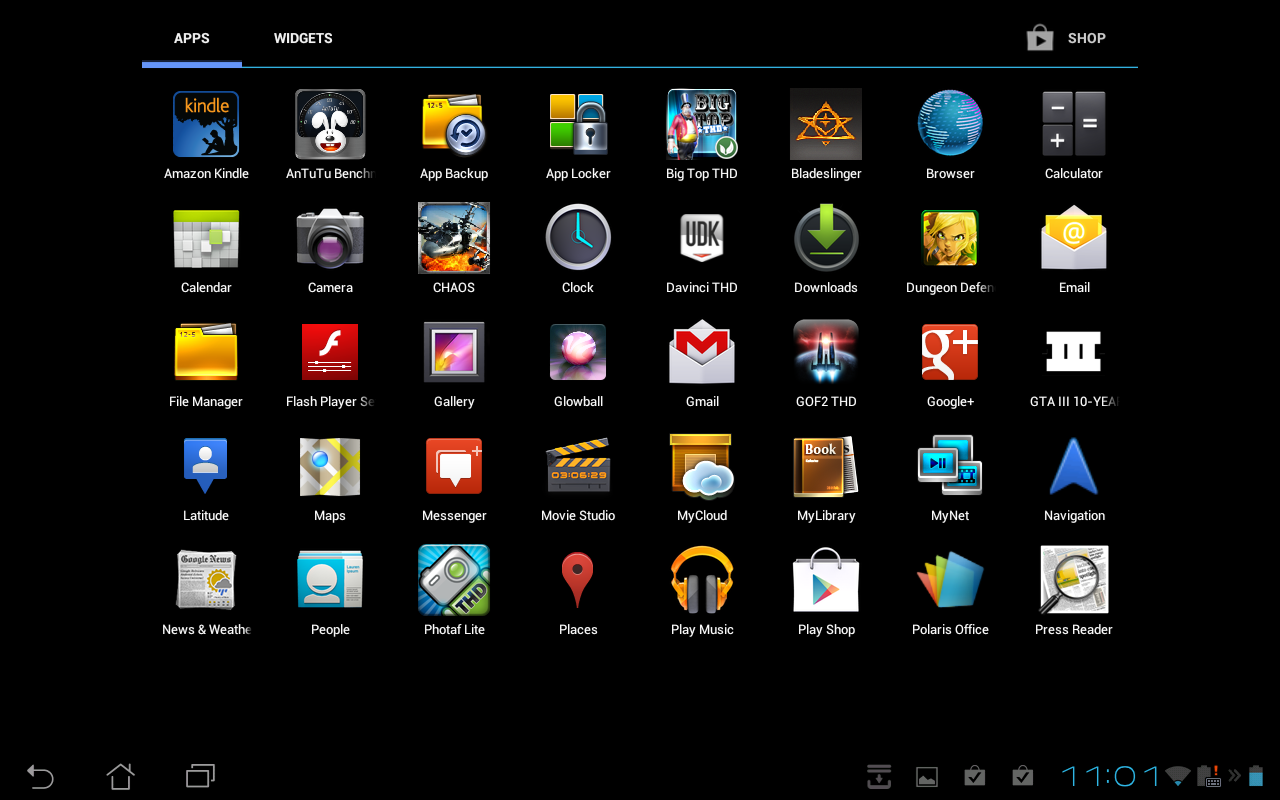Open News & Weather
The height and width of the screenshot is (800, 1280).
click(206, 580)
